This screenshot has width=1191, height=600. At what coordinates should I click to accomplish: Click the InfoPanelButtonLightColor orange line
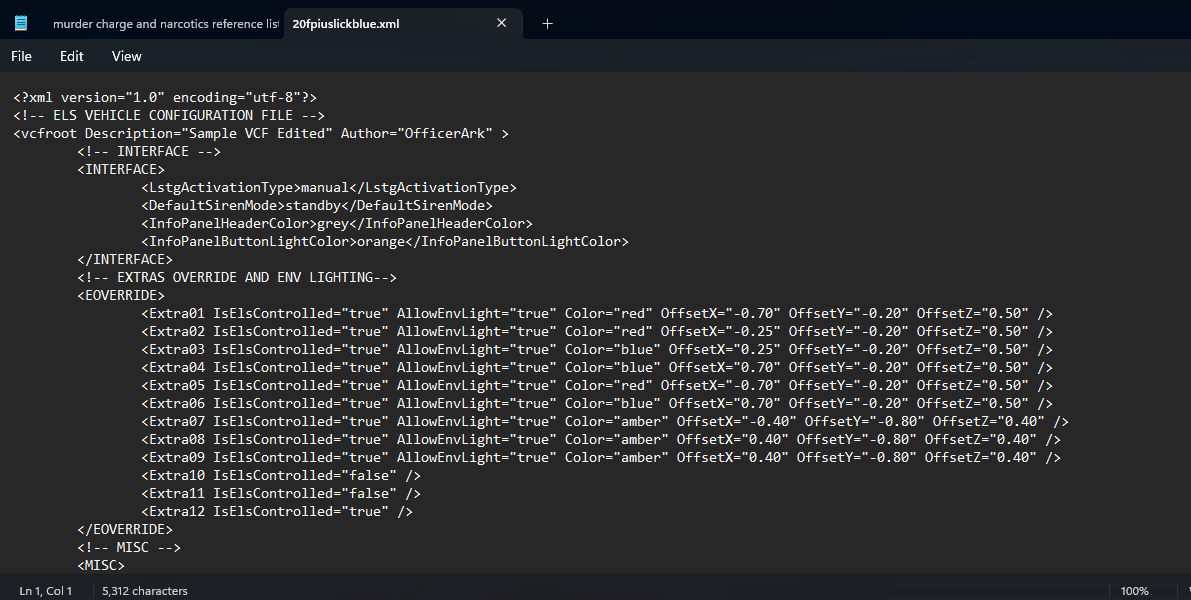point(385,241)
